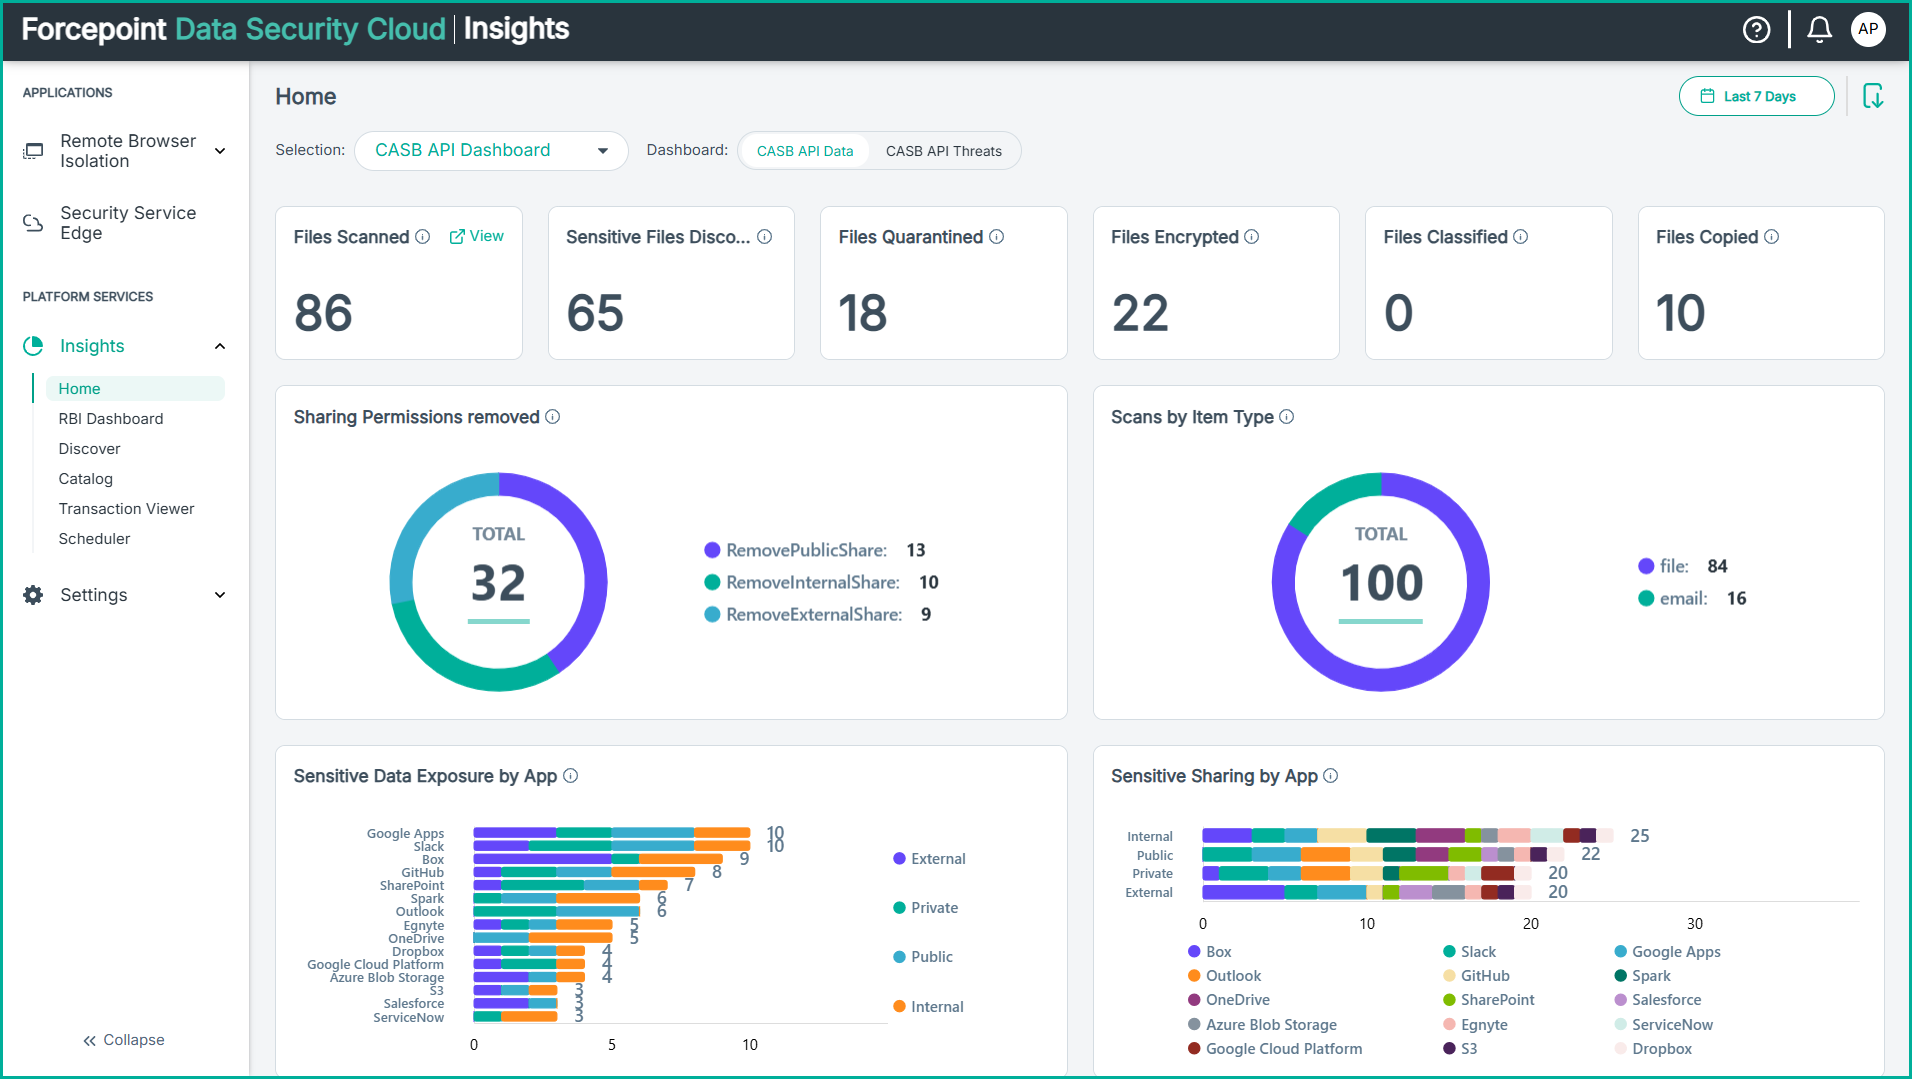Open Transaction Viewer in the sidebar

126,509
